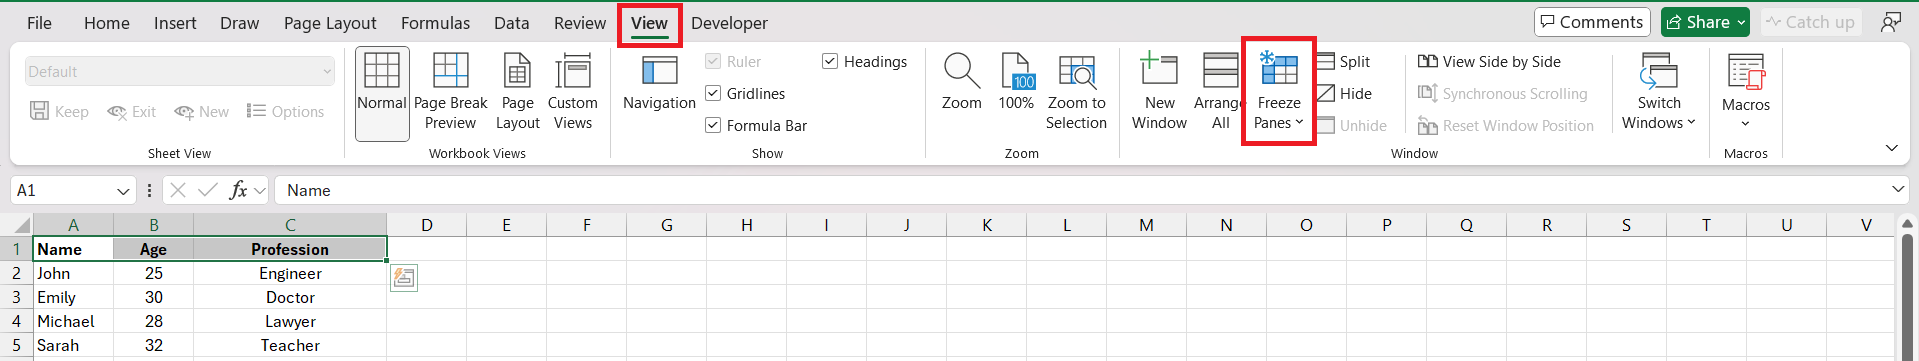
Task: Click Reset Window Position
Action: 1506,126
